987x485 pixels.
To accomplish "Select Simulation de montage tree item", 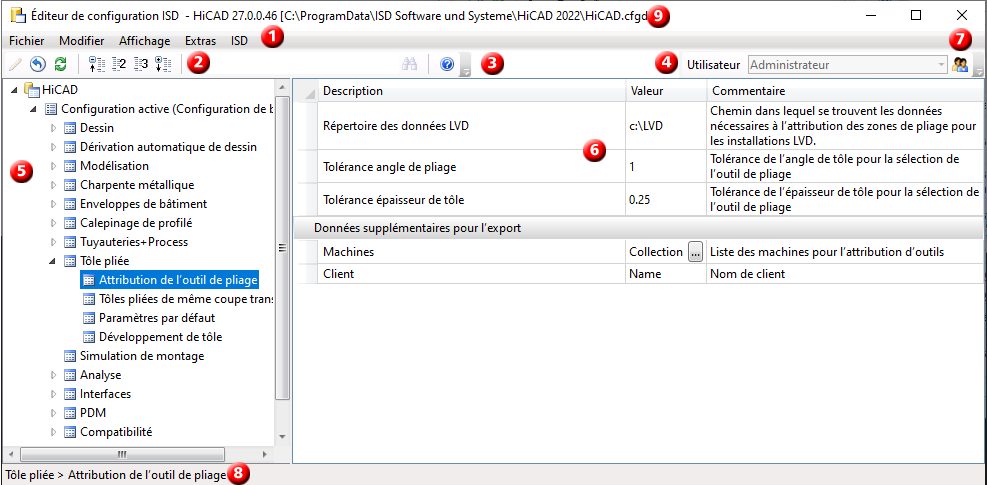I will pos(133,356).
